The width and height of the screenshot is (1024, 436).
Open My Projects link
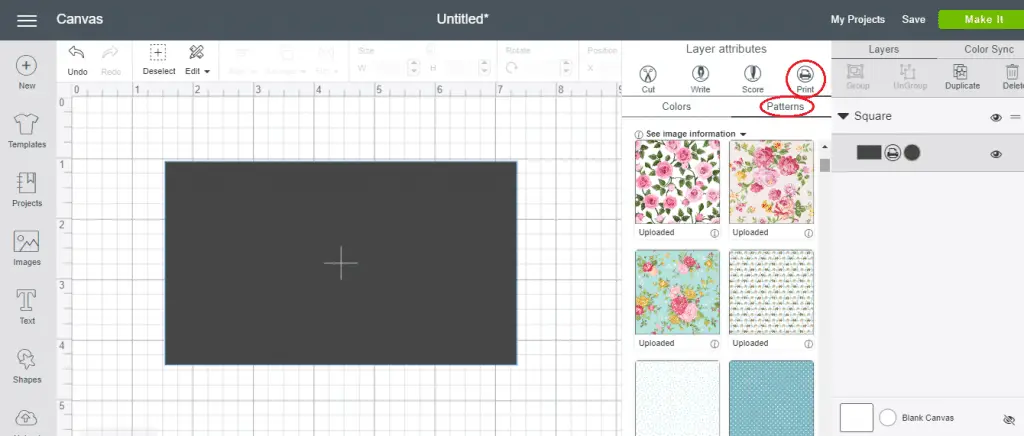click(x=857, y=20)
